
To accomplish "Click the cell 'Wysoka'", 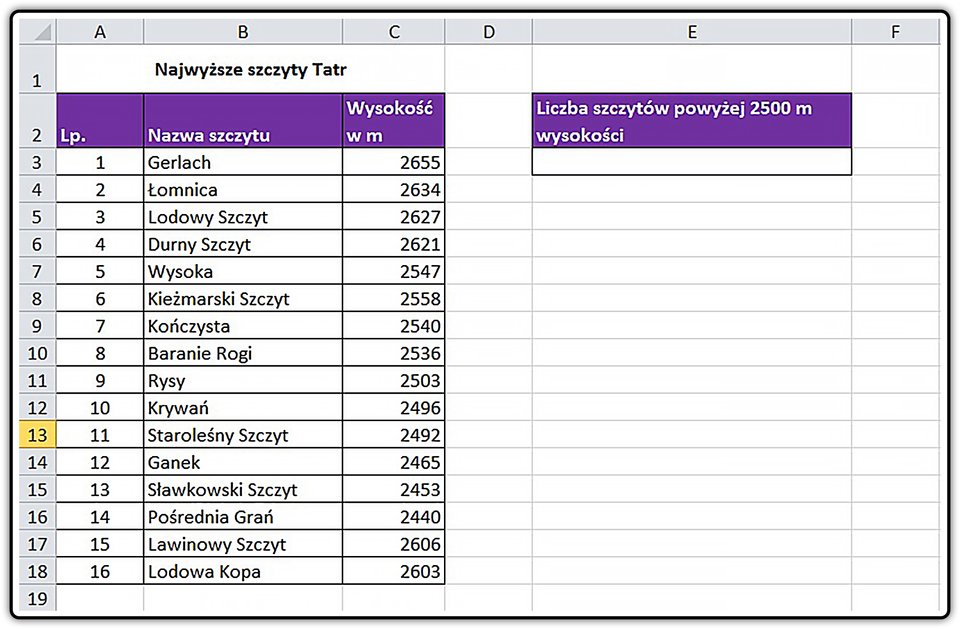I will (x=243, y=271).
